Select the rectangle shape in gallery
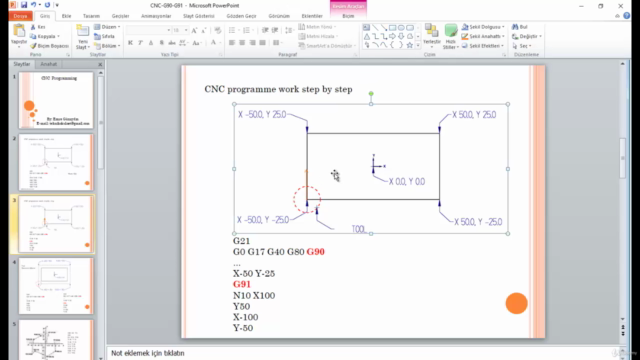Image resolution: width=640 pixels, height=360 pixels. (x=392, y=27)
